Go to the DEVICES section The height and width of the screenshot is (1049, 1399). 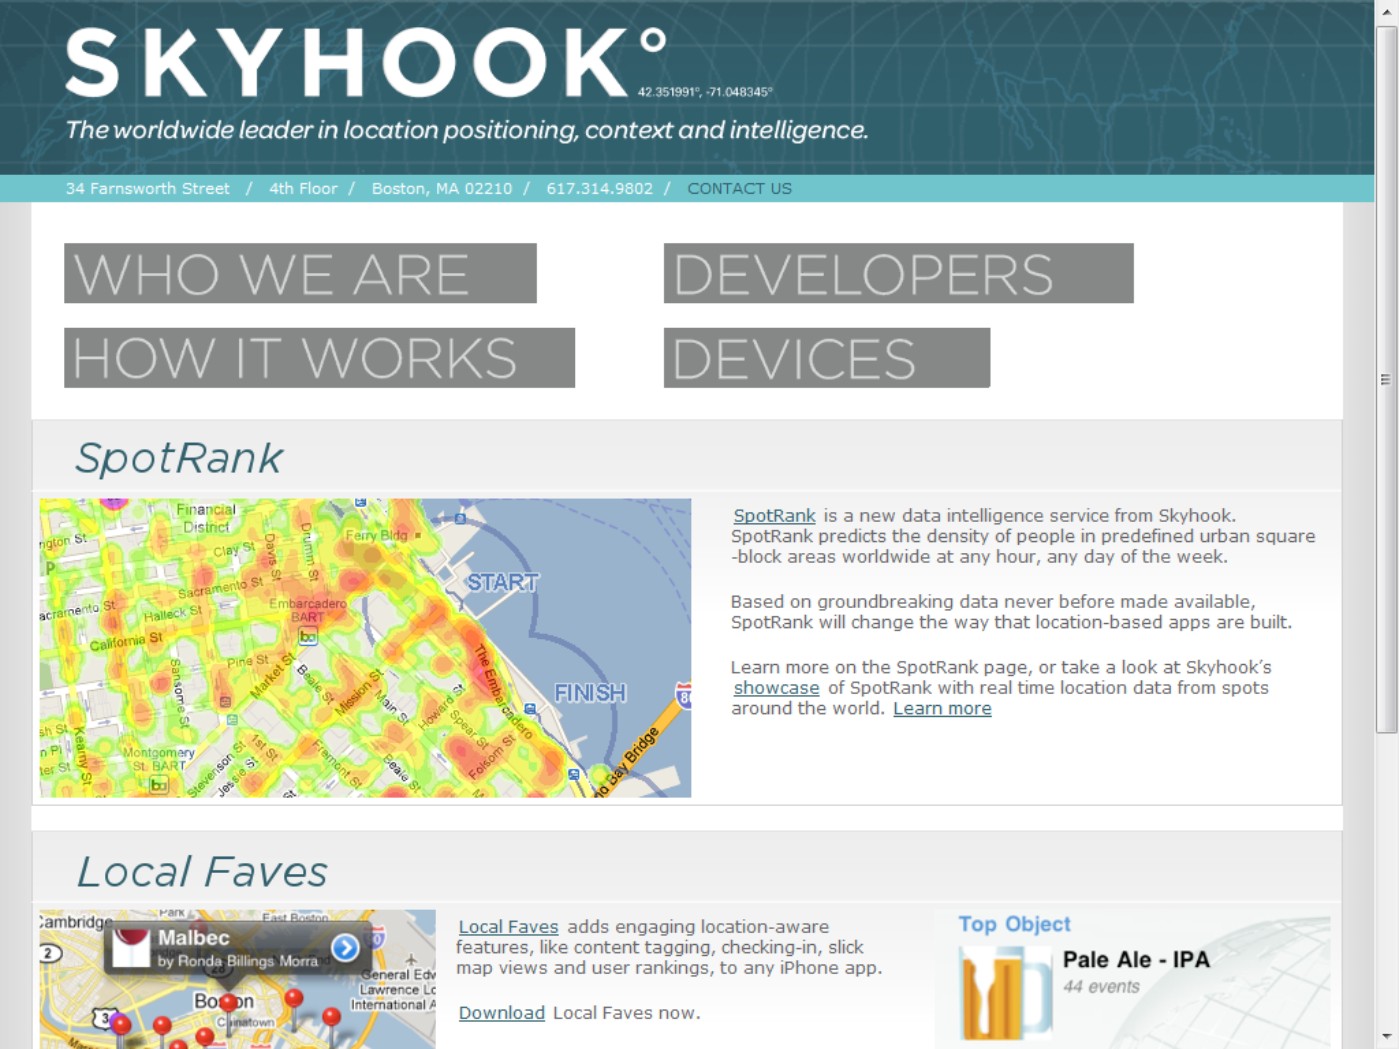tap(827, 358)
